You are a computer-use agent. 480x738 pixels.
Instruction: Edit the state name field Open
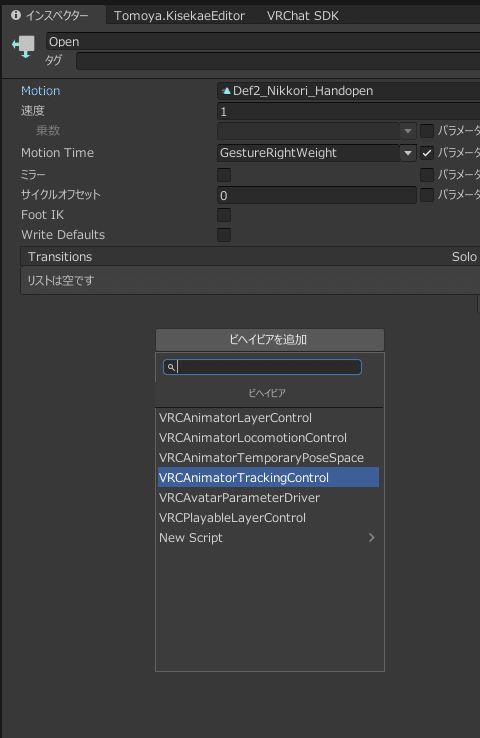[263, 41]
